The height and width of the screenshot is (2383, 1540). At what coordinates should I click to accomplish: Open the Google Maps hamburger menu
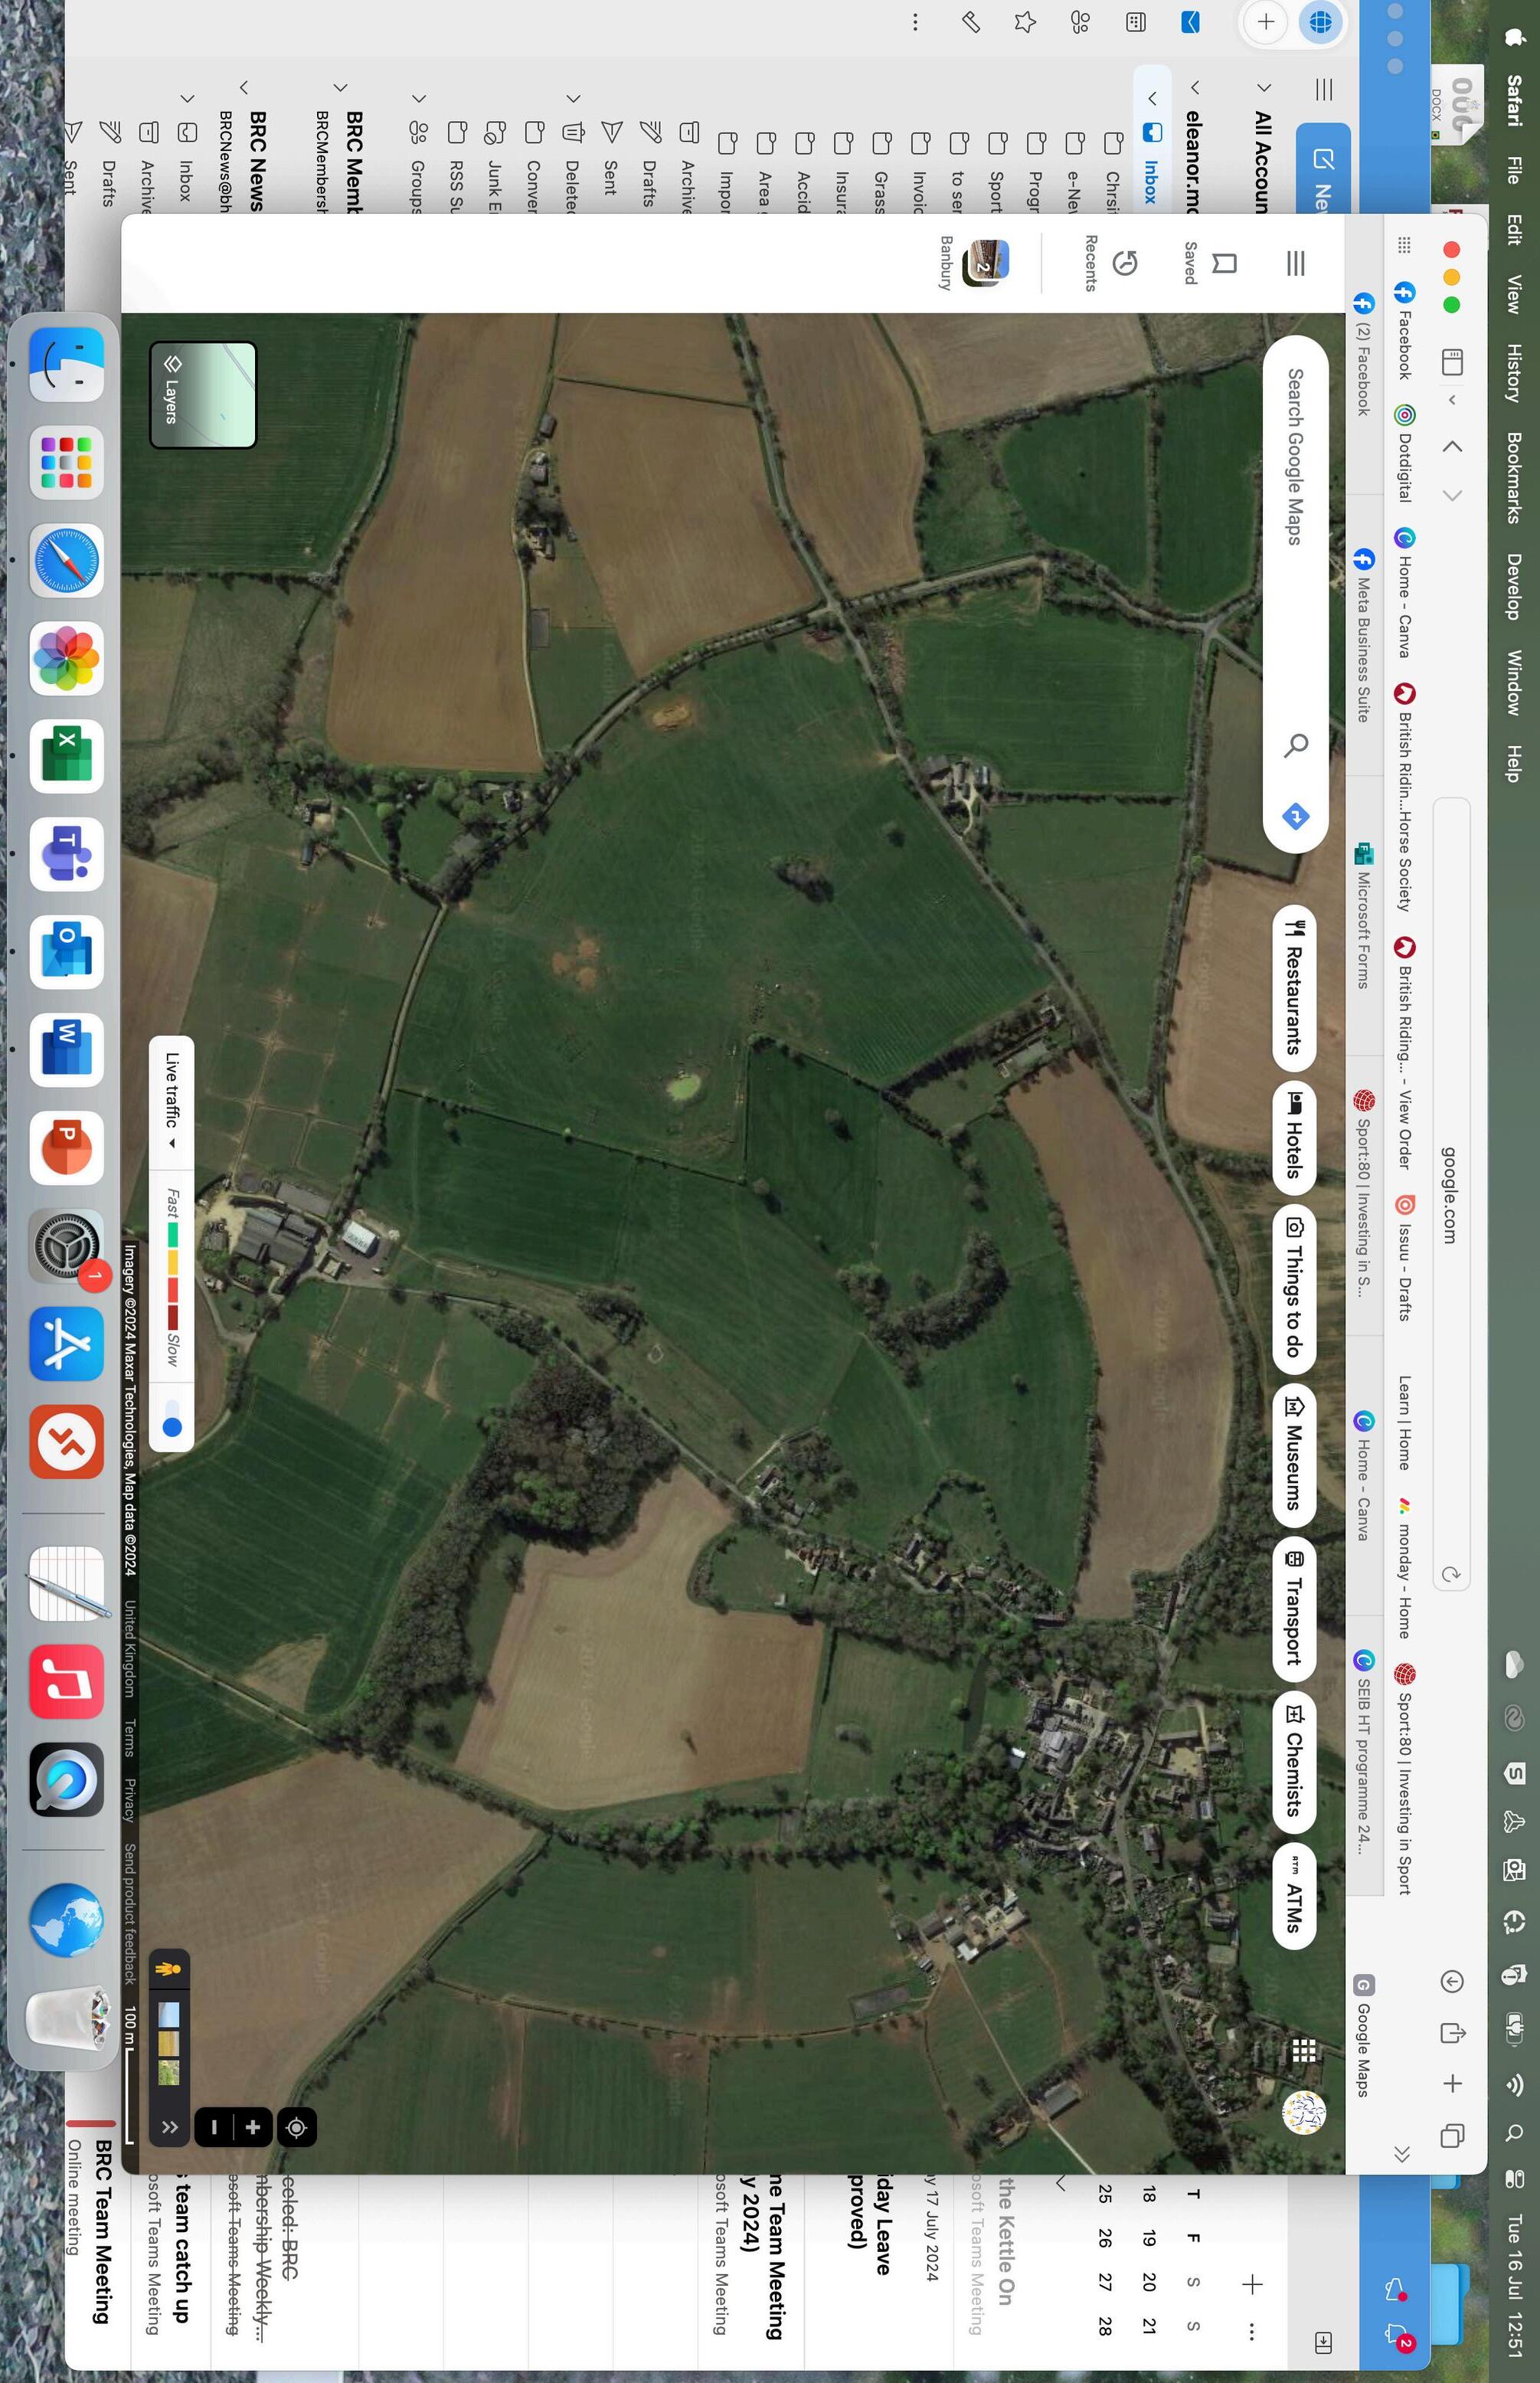(x=1295, y=263)
